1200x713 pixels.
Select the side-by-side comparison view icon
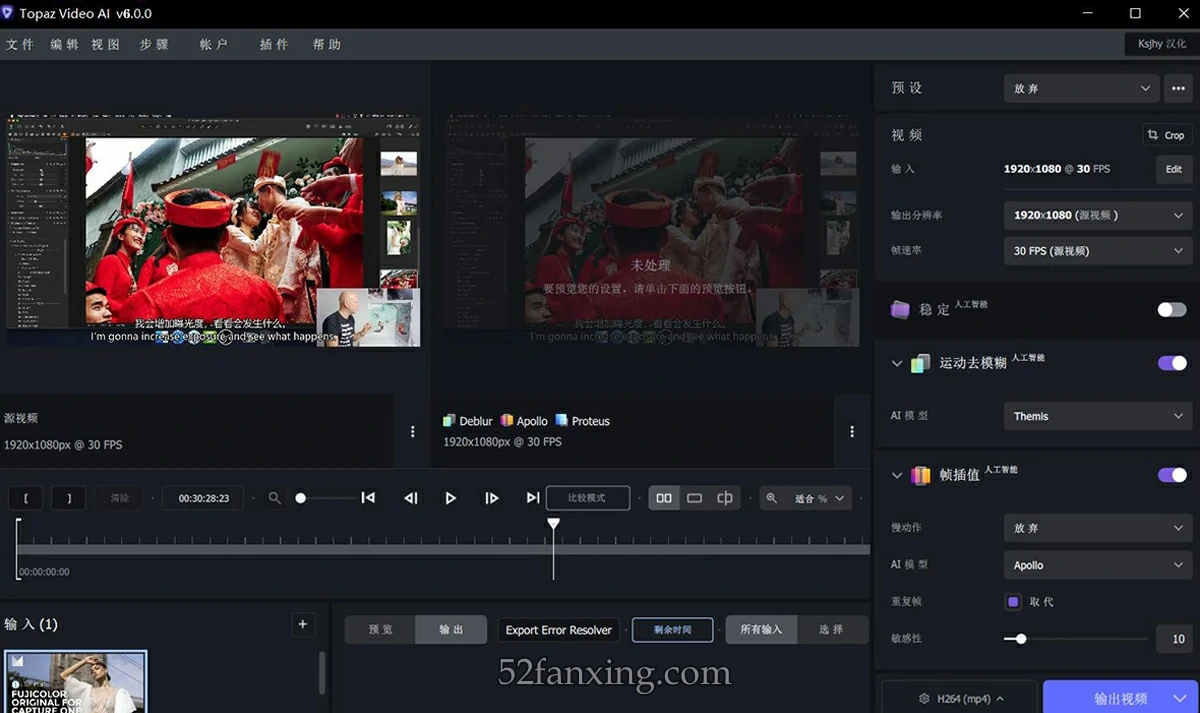click(x=664, y=498)
